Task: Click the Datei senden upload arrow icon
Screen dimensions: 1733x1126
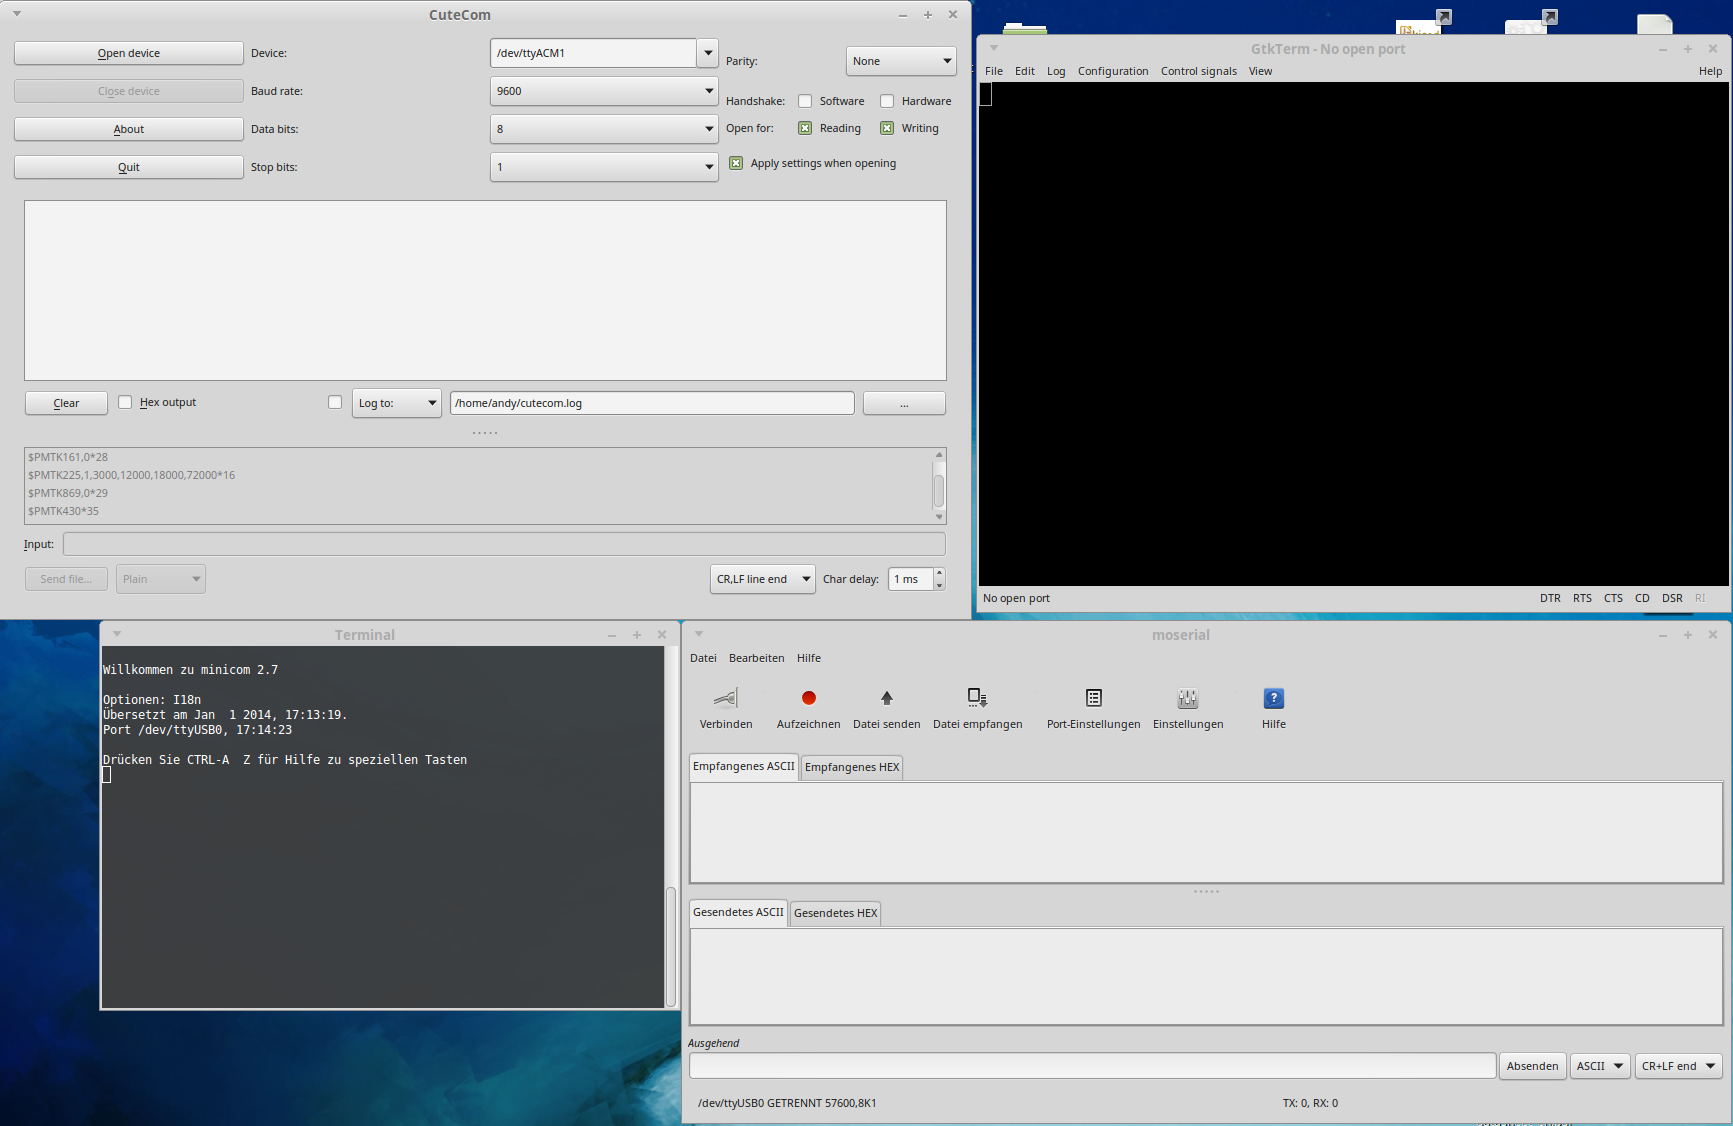Action: tap(886, 698)
